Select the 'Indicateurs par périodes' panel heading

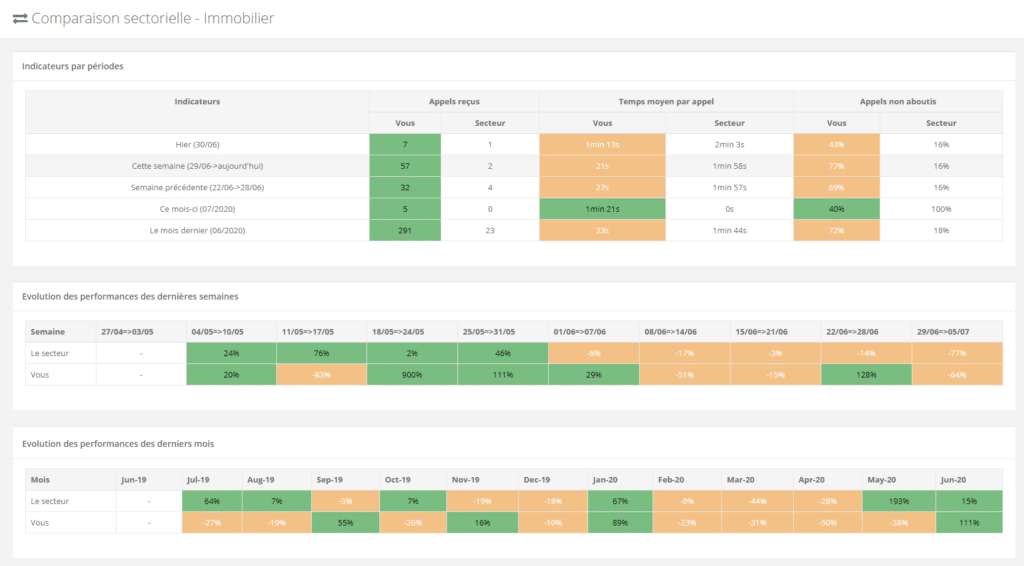point(72,66)
